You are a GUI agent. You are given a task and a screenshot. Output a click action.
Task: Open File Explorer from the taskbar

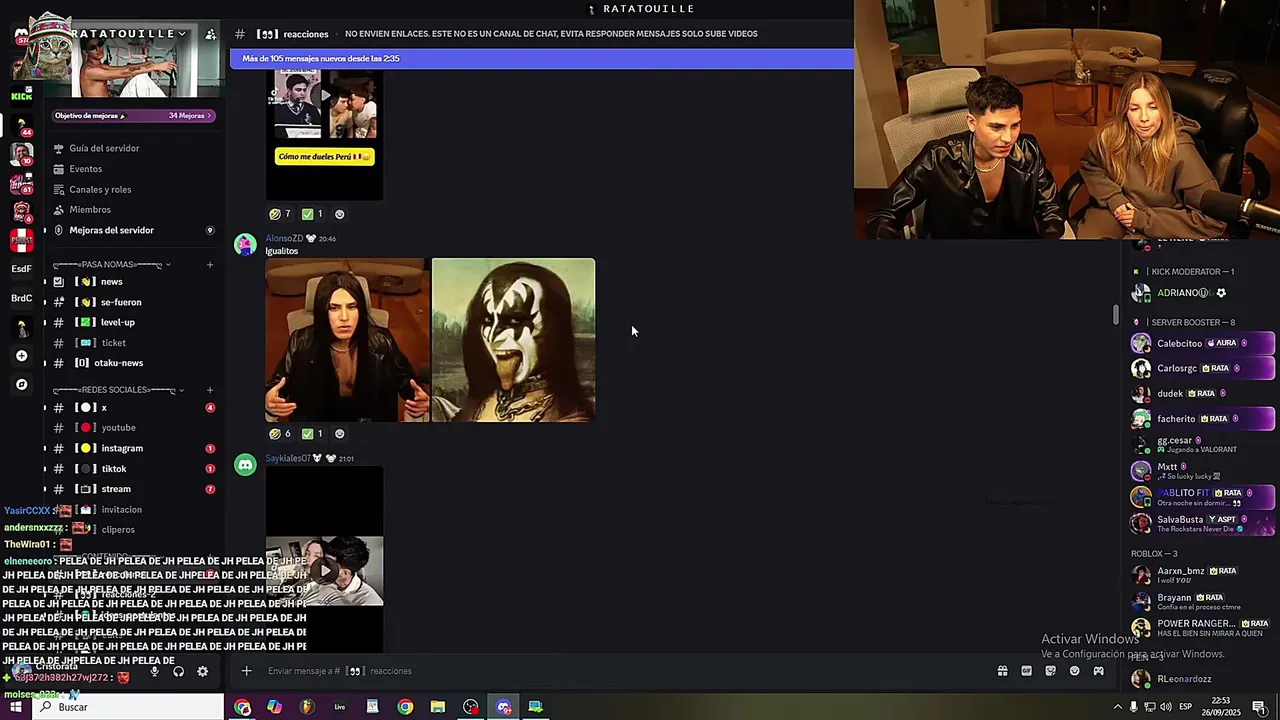(437, 707)
